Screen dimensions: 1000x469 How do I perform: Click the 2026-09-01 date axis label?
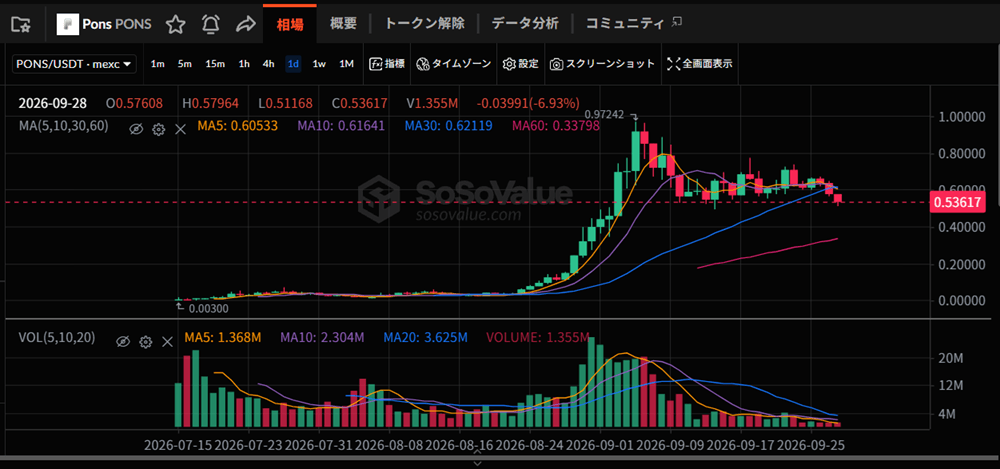601,445
